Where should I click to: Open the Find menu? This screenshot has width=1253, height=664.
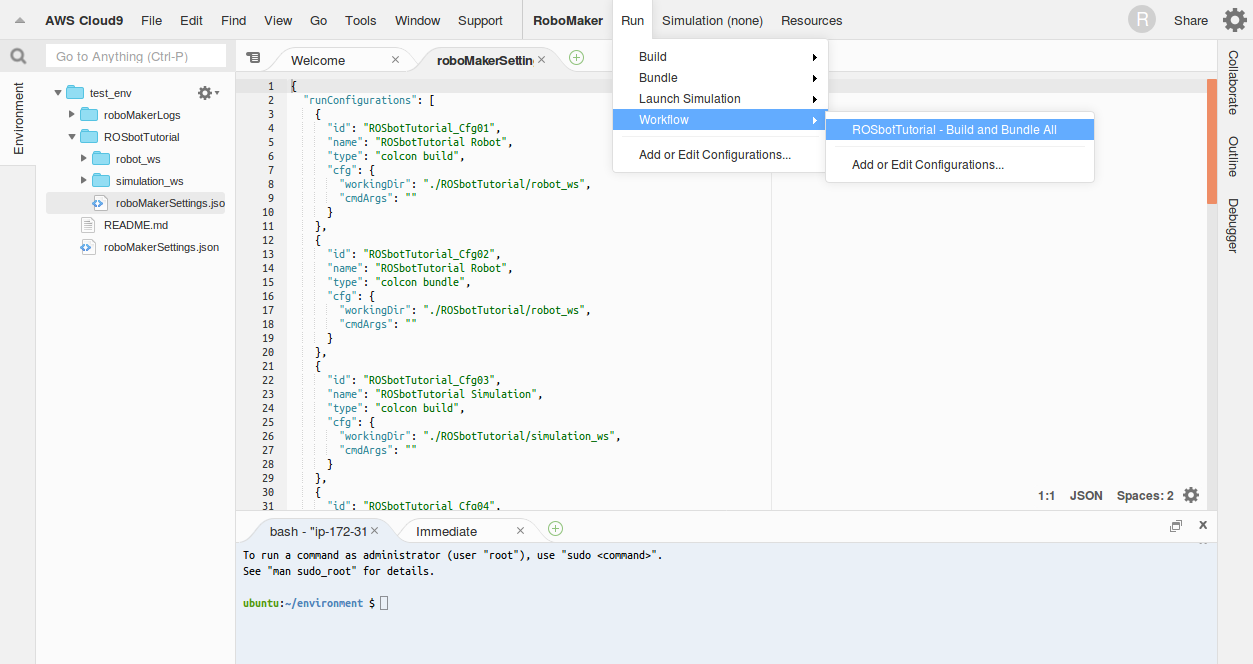(x=233, y=20)
